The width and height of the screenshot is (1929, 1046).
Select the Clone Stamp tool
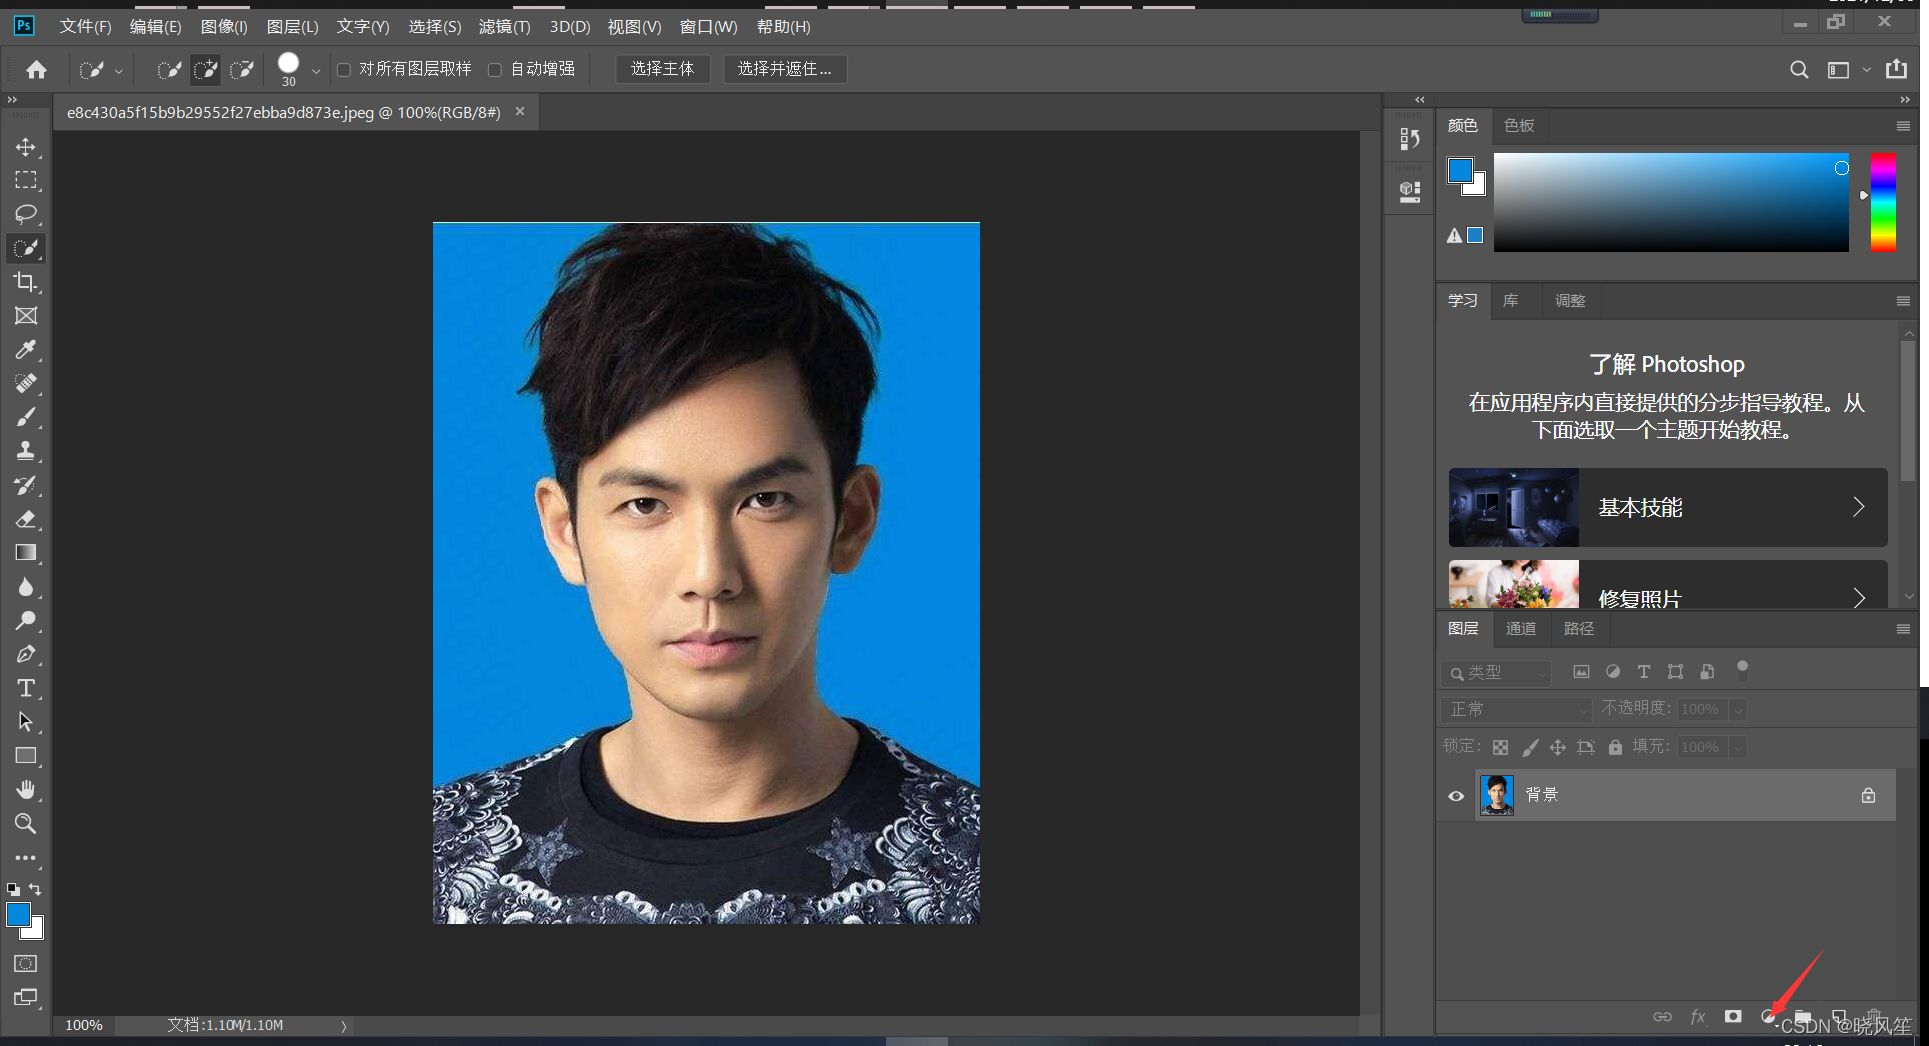click(x=26, y=451)
